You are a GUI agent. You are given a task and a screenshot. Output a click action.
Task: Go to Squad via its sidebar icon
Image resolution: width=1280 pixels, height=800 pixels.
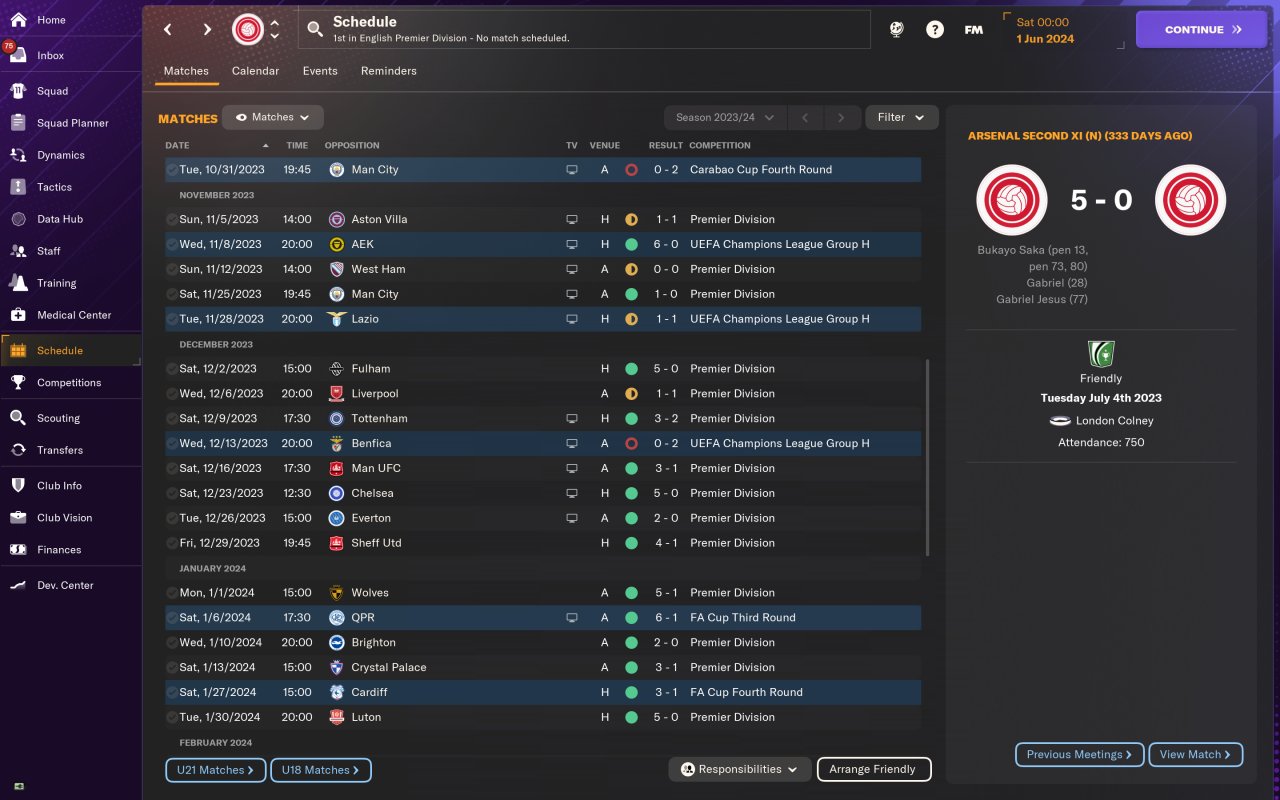pyautogui.click(x=18, y=91)
